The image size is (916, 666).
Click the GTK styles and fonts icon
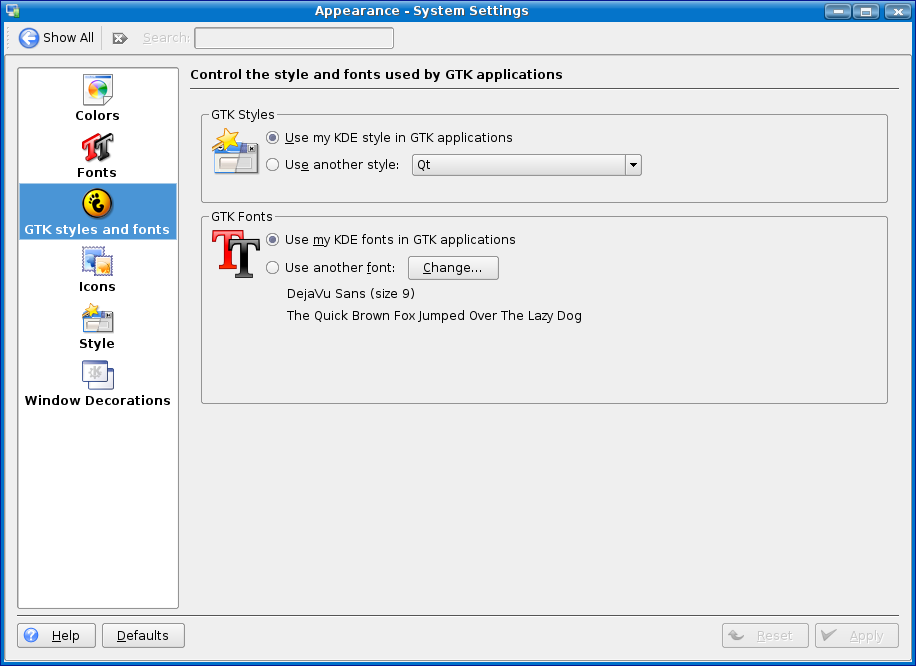click(x=97, y=205)
